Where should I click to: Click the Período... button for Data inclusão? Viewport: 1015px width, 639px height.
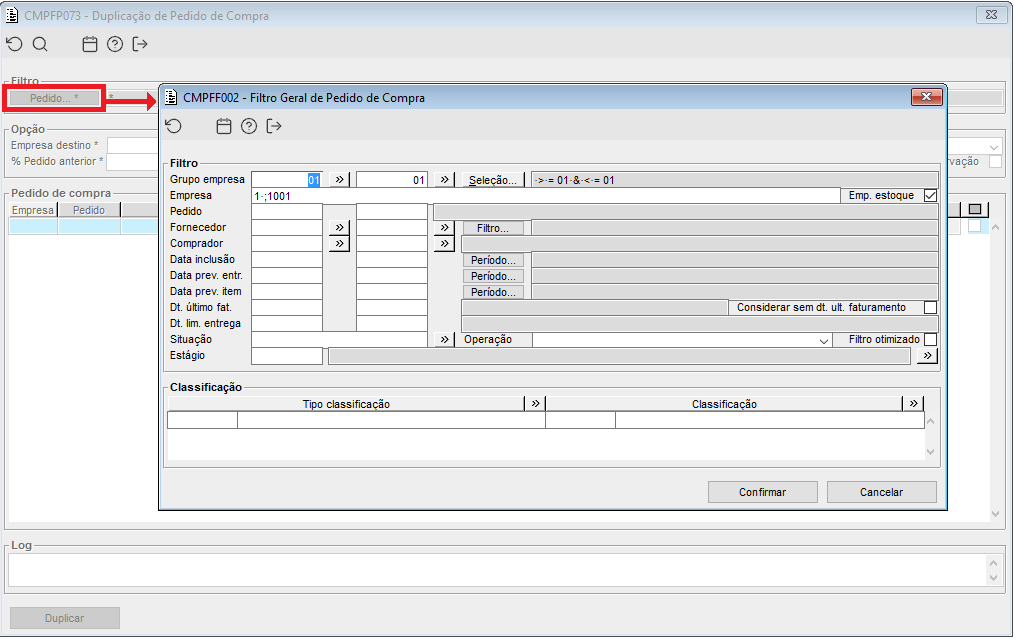coord(493,260)
